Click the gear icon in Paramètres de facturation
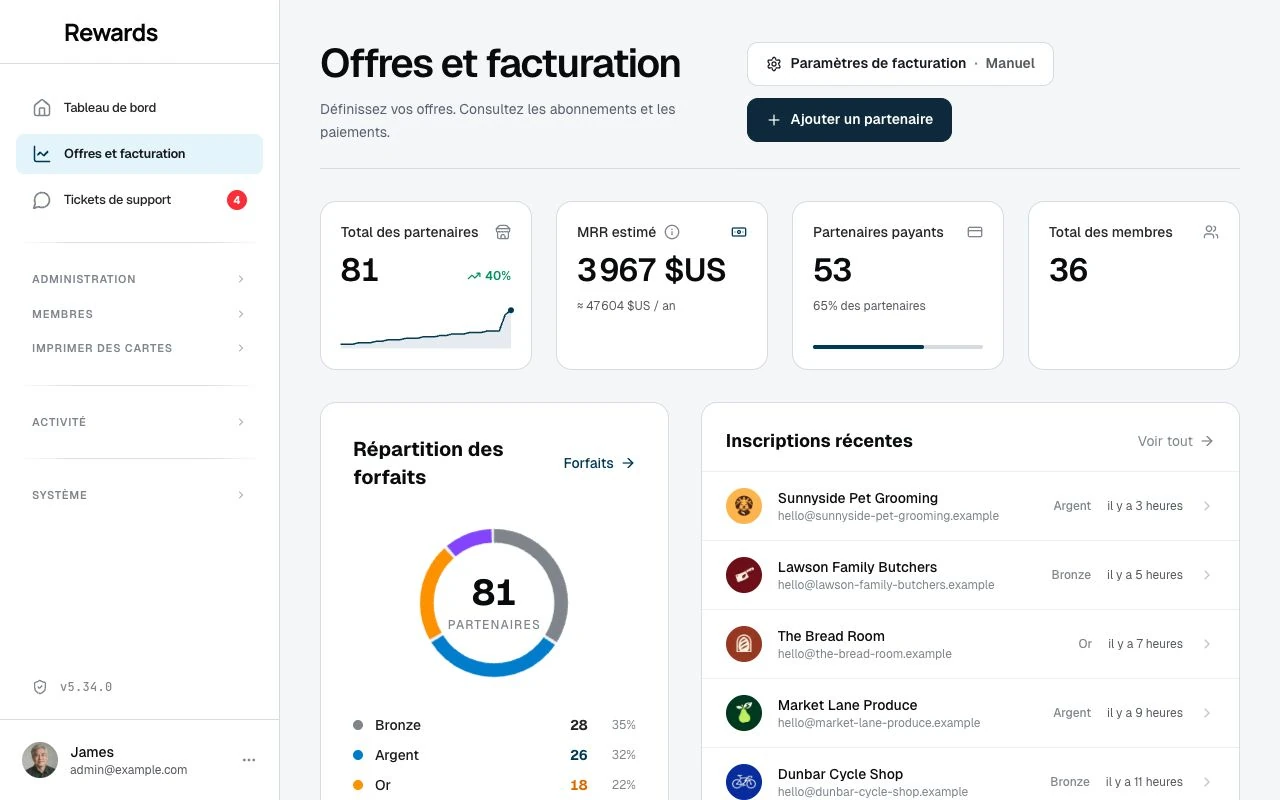 [773, 64]
